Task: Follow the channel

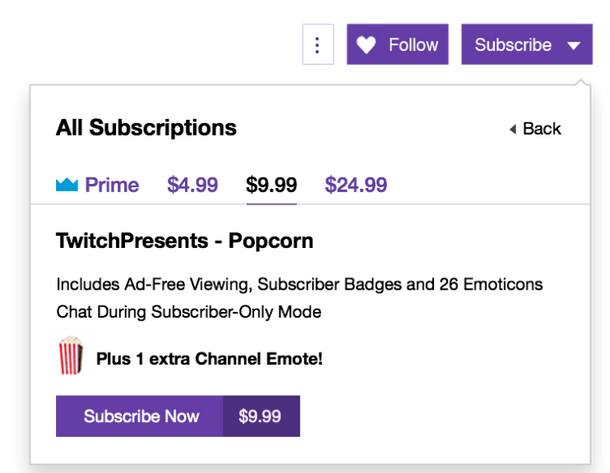Action: coord(397,44)
